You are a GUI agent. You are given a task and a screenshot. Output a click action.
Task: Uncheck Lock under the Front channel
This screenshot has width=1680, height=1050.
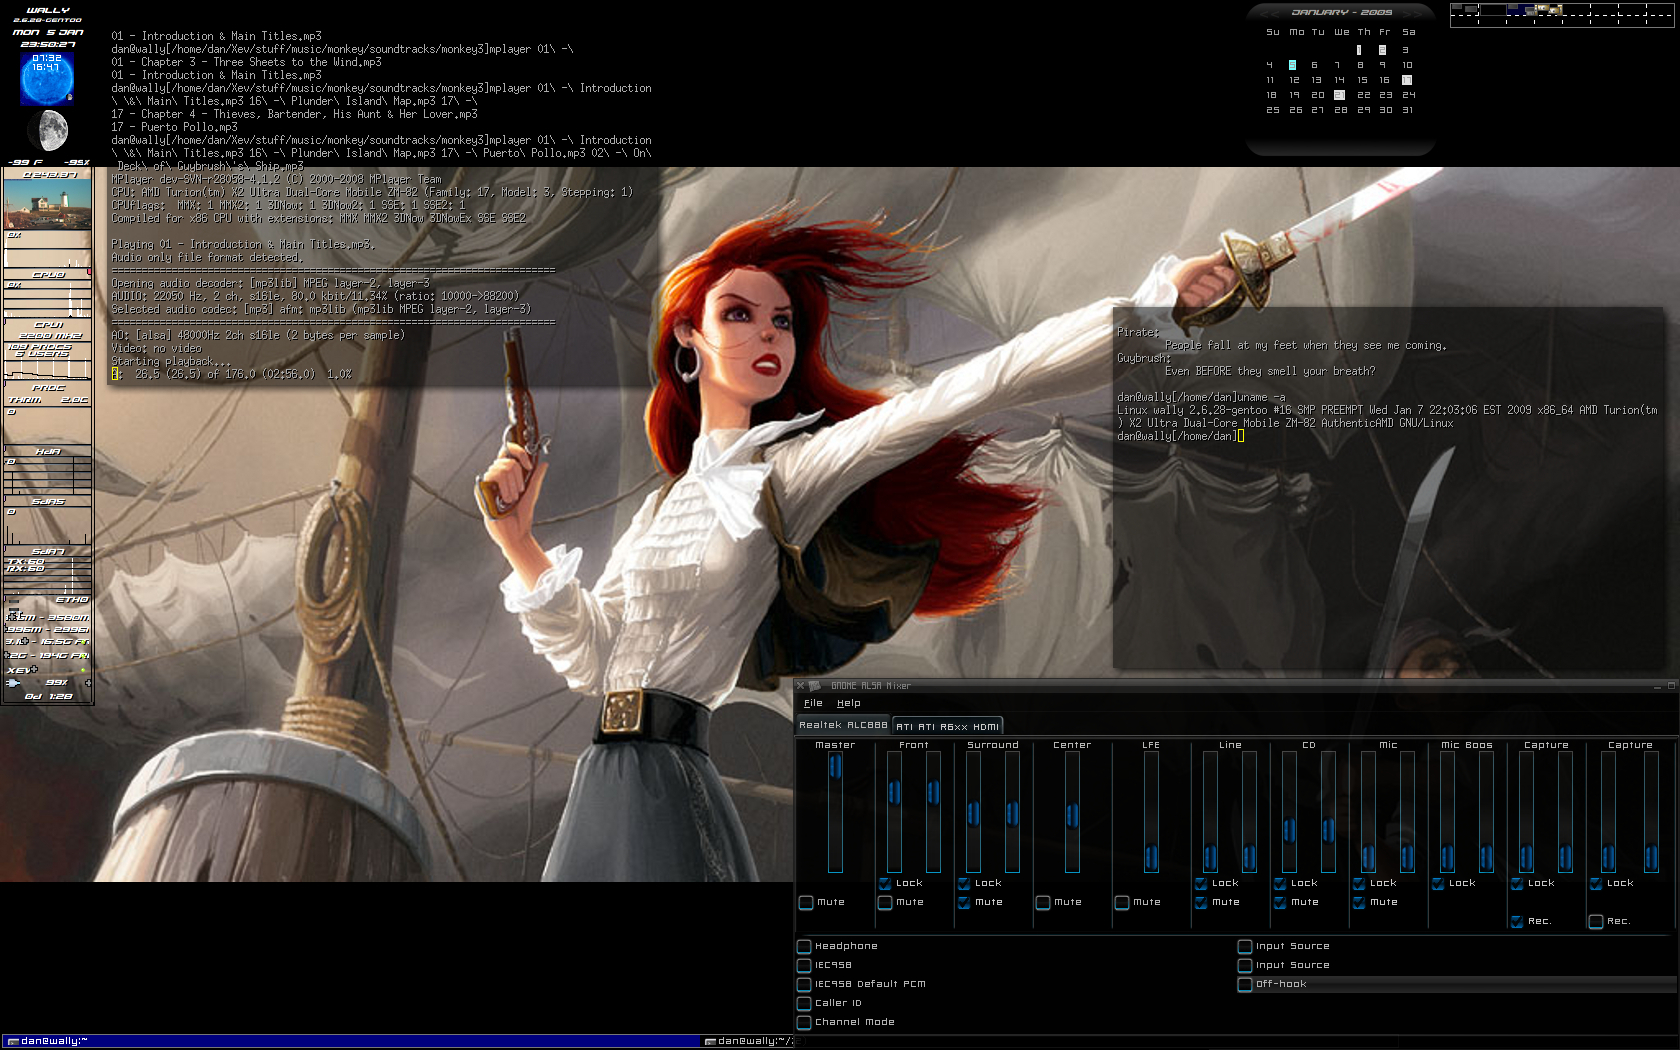[885, 883]
